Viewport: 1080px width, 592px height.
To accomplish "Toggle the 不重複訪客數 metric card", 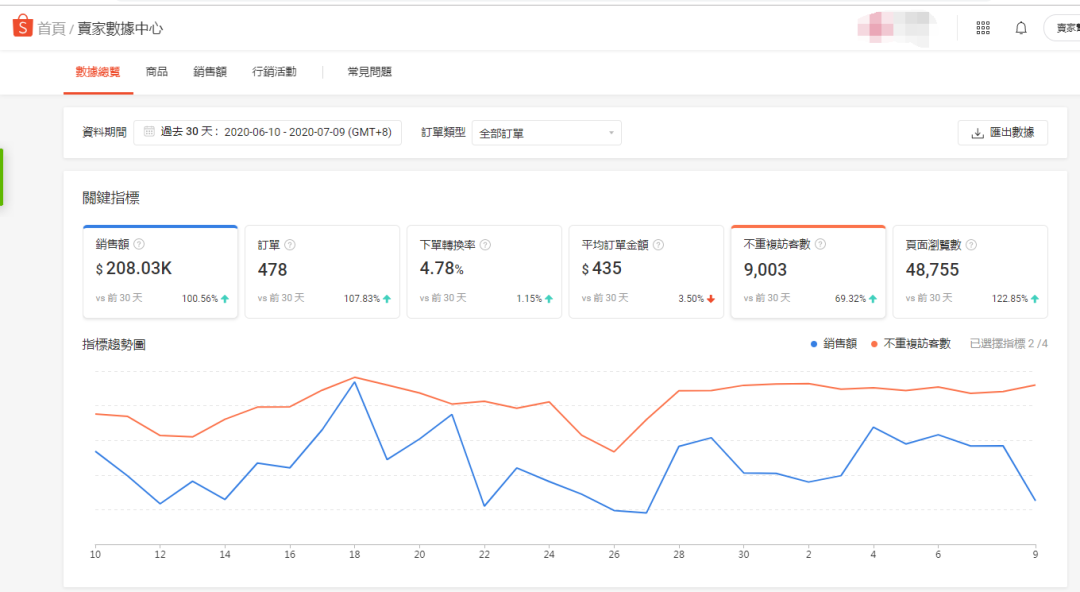I will (808, 272).
